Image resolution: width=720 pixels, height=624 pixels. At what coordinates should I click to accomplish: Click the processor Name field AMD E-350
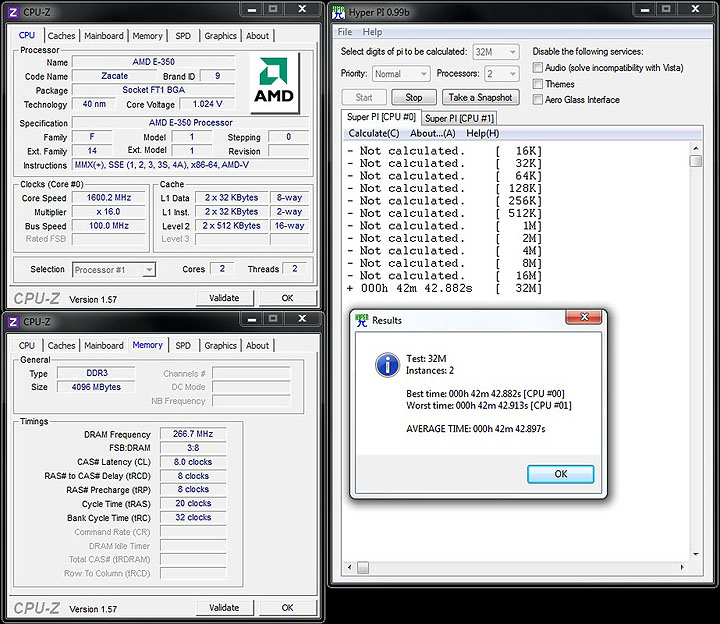pos(153,62)
